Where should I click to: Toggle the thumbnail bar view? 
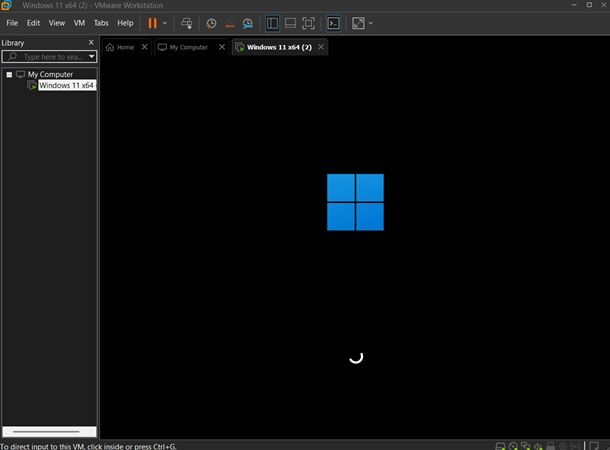click(x=290, y=23)
